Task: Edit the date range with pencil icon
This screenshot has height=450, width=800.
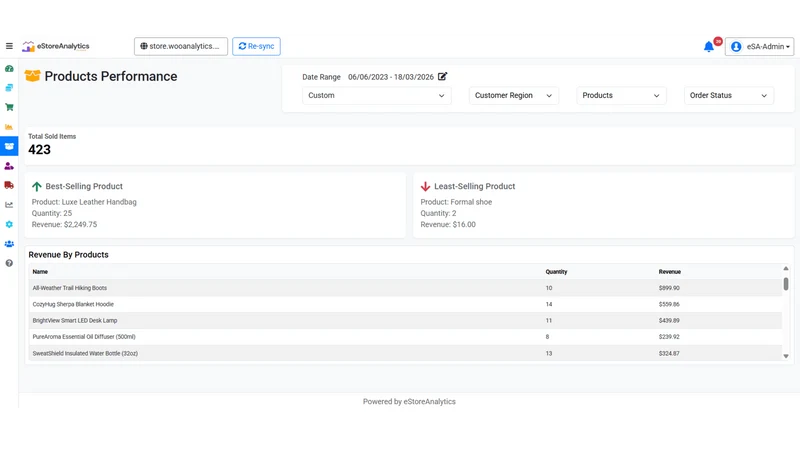Action: (x=442, y=77)
